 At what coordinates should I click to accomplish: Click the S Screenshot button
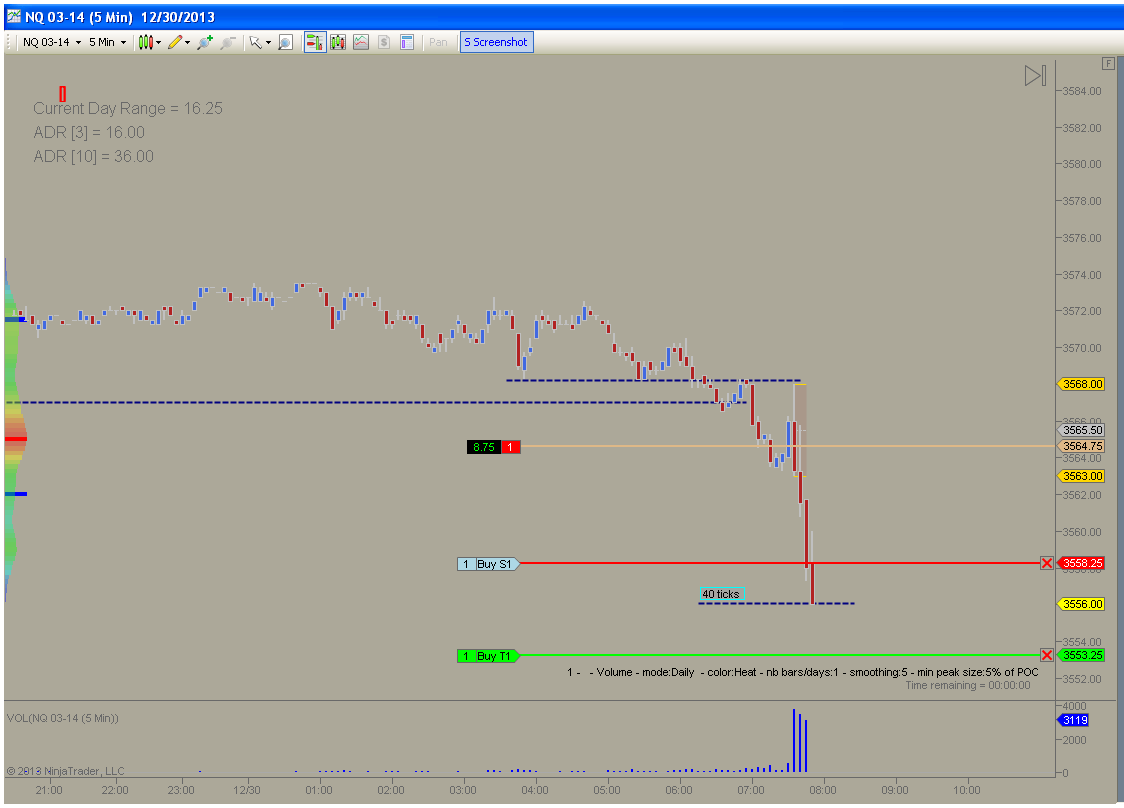tap(496, 42)
